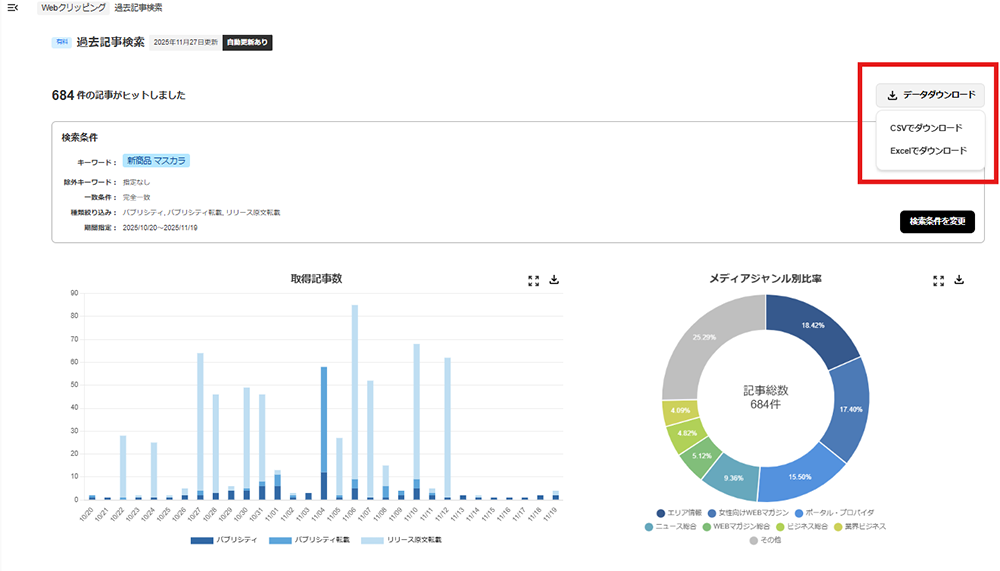The width and height of the screenshot is (1000, 571).
Task: Toggle 女性向けWEBマガジン legend entry
Action: click(748, 513)
